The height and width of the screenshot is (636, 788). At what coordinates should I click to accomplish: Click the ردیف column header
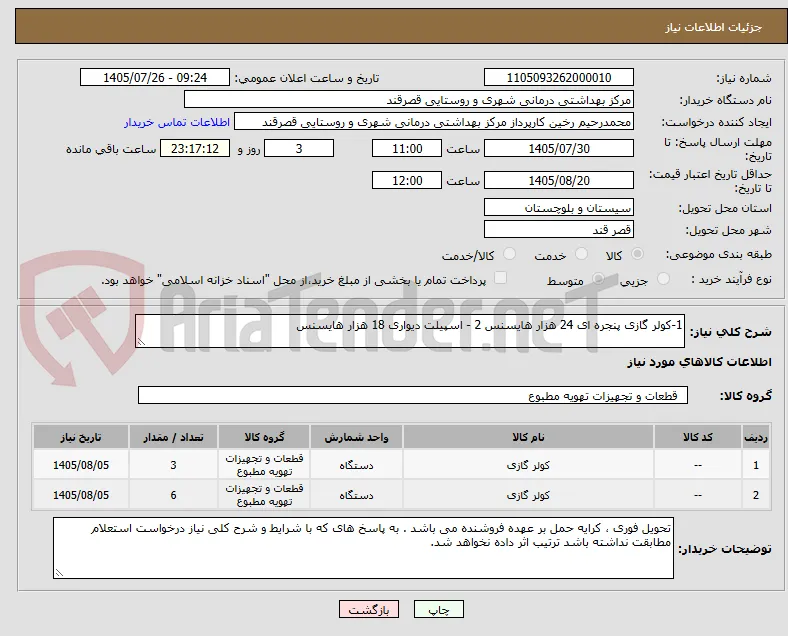tap(755, 437)
